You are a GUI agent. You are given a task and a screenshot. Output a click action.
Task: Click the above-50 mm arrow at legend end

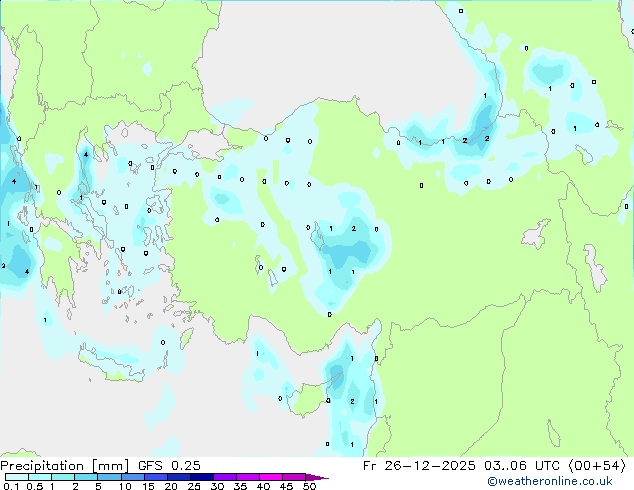317,477
